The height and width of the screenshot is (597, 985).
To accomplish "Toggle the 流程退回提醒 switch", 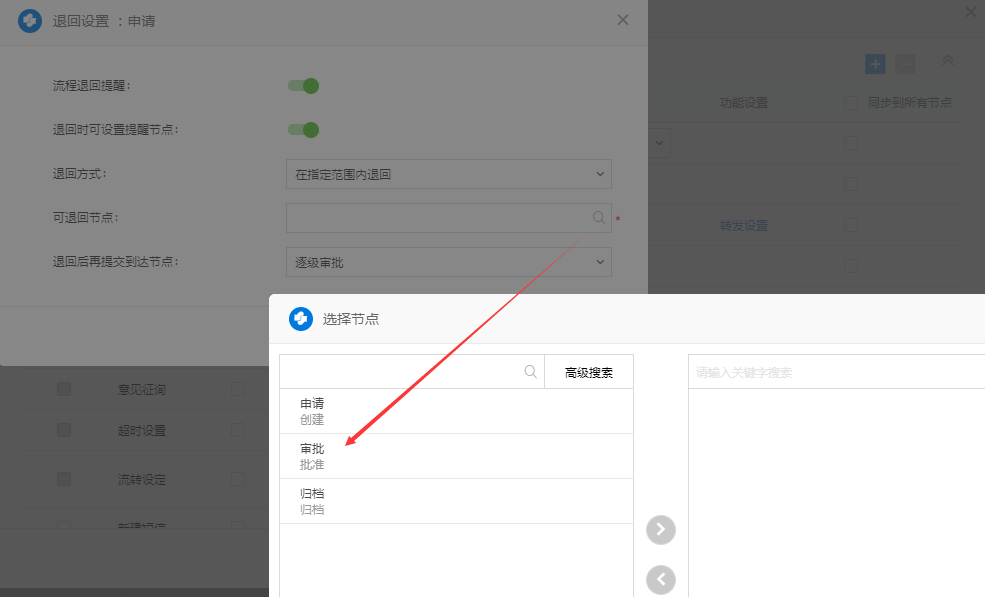I will coord(303,86).
